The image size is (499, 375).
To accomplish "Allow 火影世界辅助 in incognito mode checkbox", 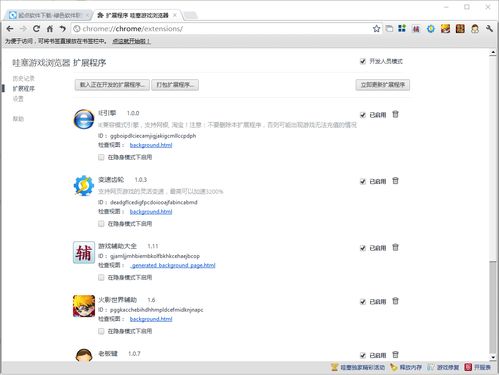I will [101, 331].
